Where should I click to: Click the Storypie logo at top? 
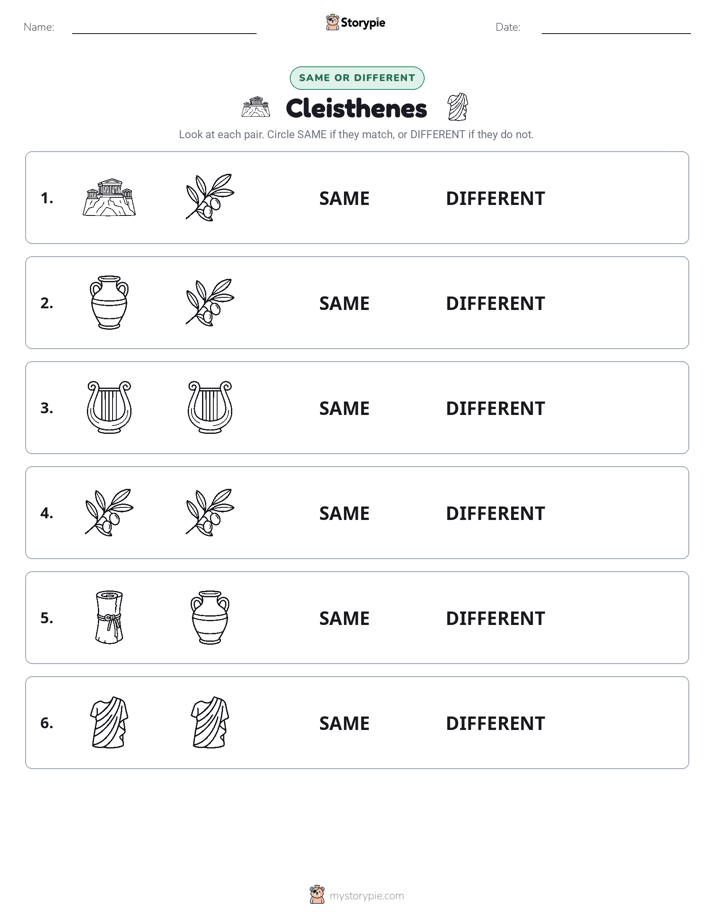coord(355,22)
